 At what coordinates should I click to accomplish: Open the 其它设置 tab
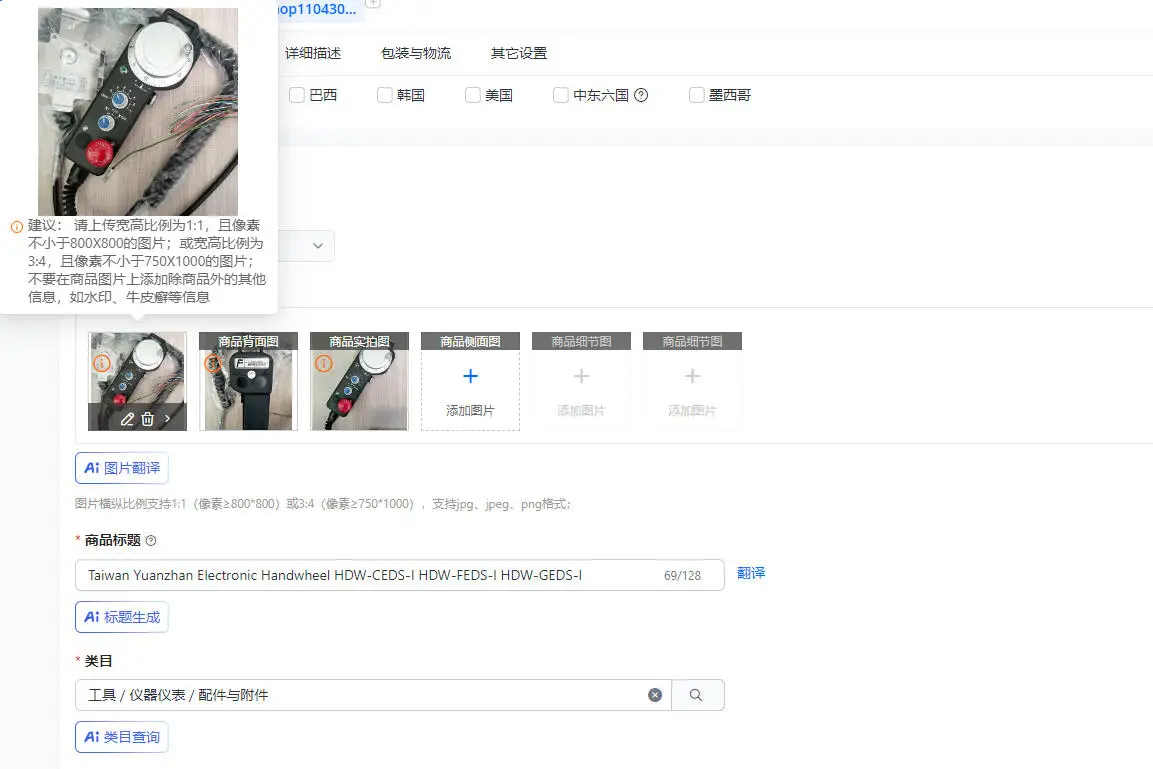[x=516, y=53]
